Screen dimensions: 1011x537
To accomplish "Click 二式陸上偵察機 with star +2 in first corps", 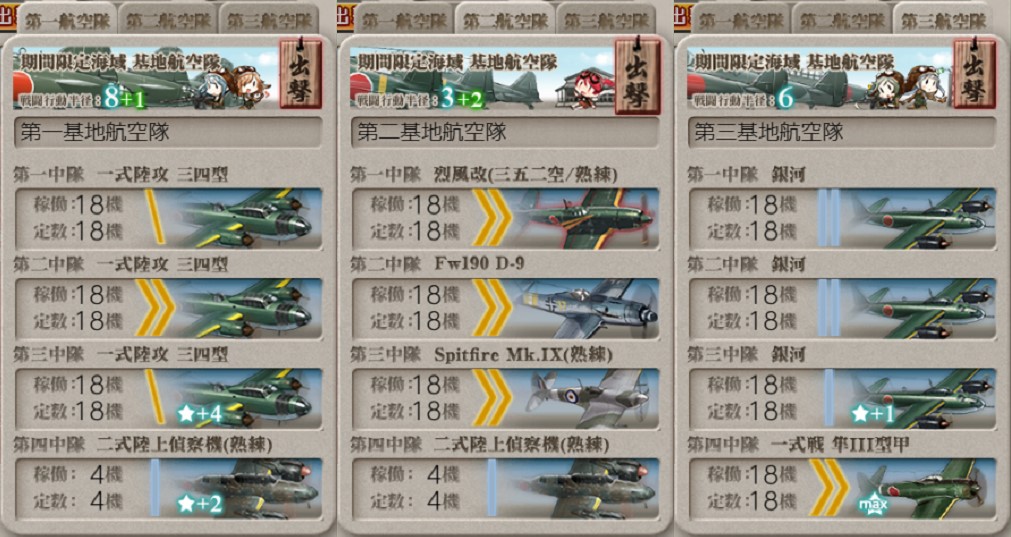I will [168, 489].
